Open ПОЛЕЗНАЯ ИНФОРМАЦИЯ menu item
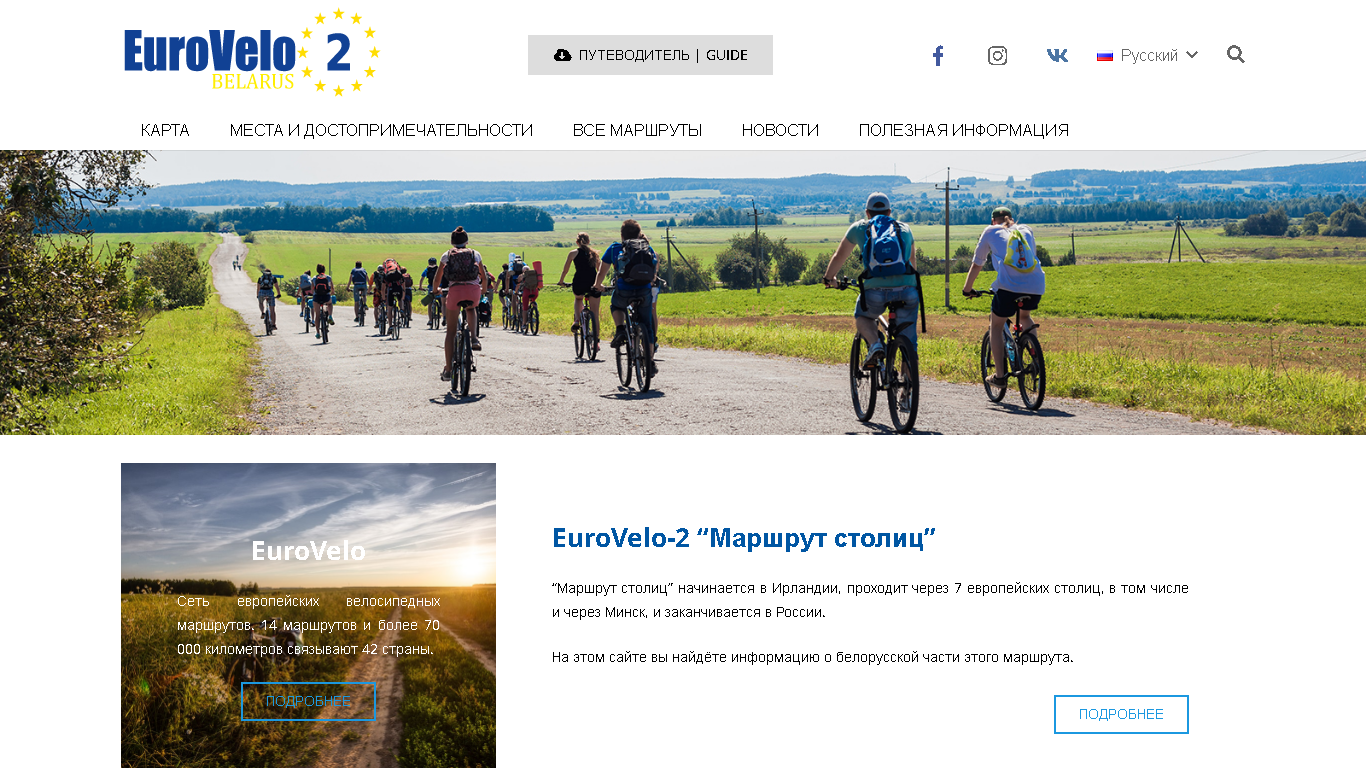This screenshot has width=1366, height=768. pos(964,130)
